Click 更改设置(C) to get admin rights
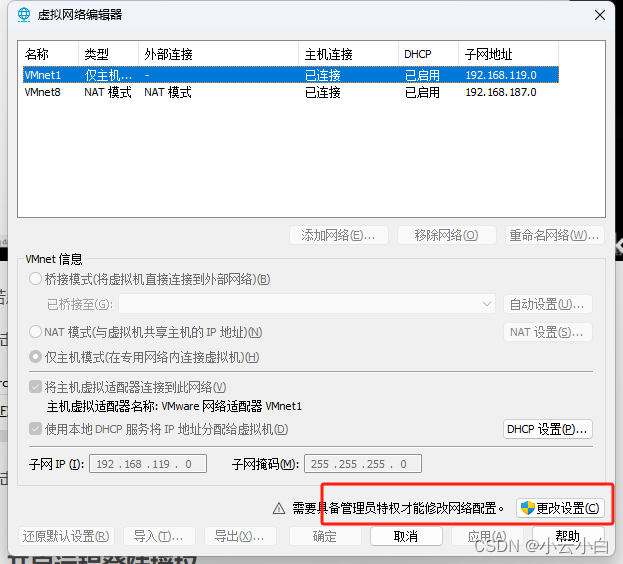The image size is (623, 564). pos(560,508)
